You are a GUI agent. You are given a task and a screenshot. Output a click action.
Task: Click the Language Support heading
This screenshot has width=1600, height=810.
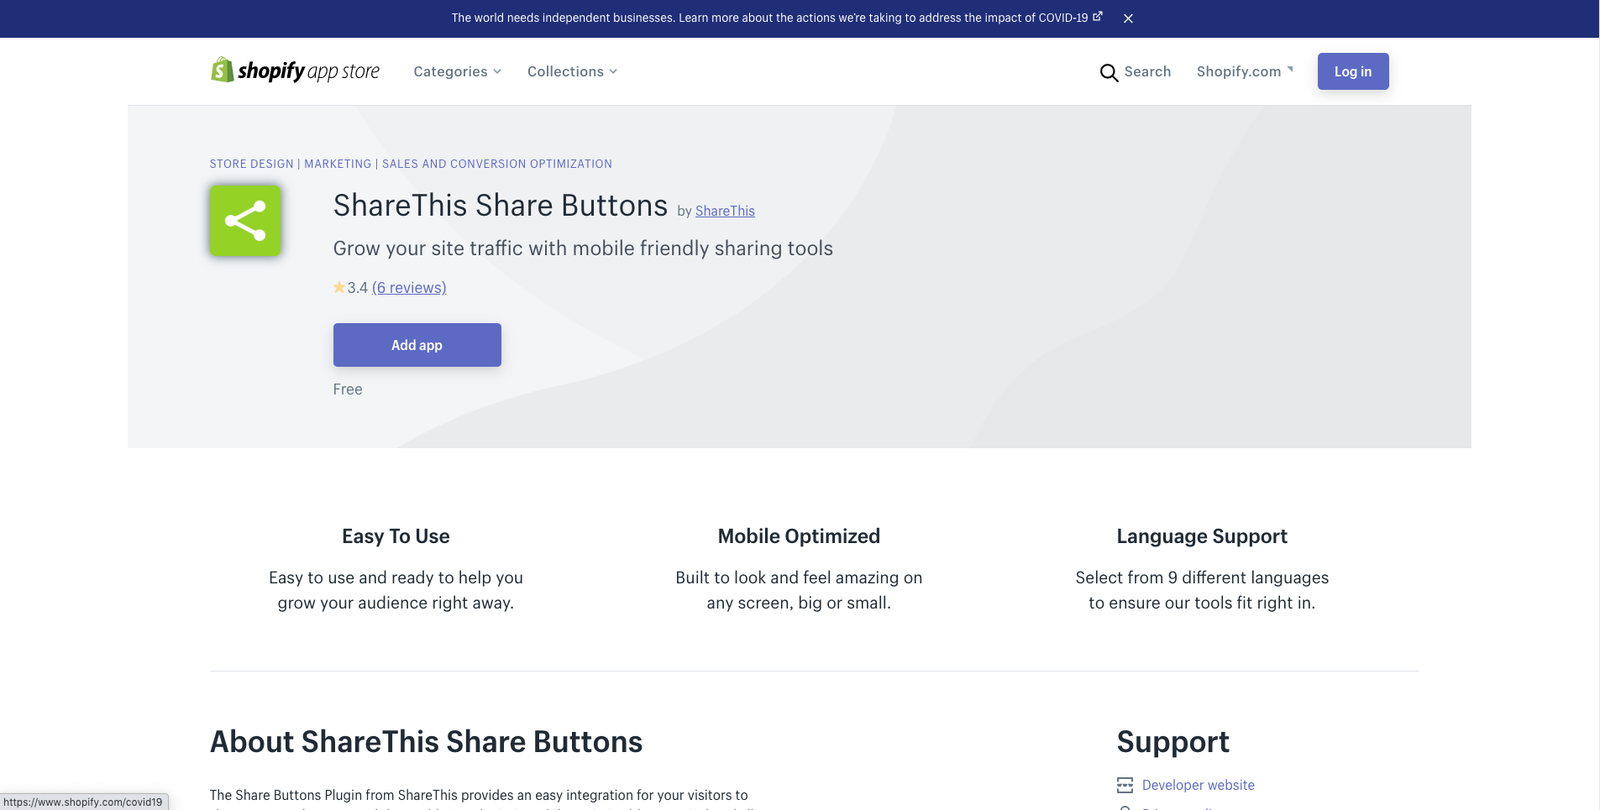coord(1202,536)
